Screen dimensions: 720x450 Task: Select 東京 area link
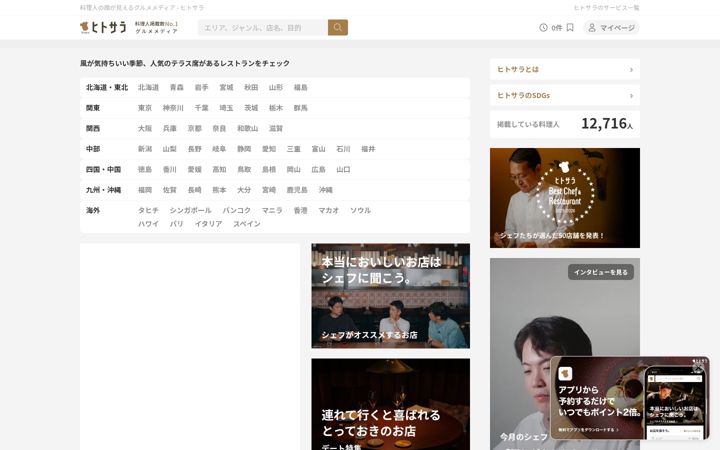click(145, 108)
